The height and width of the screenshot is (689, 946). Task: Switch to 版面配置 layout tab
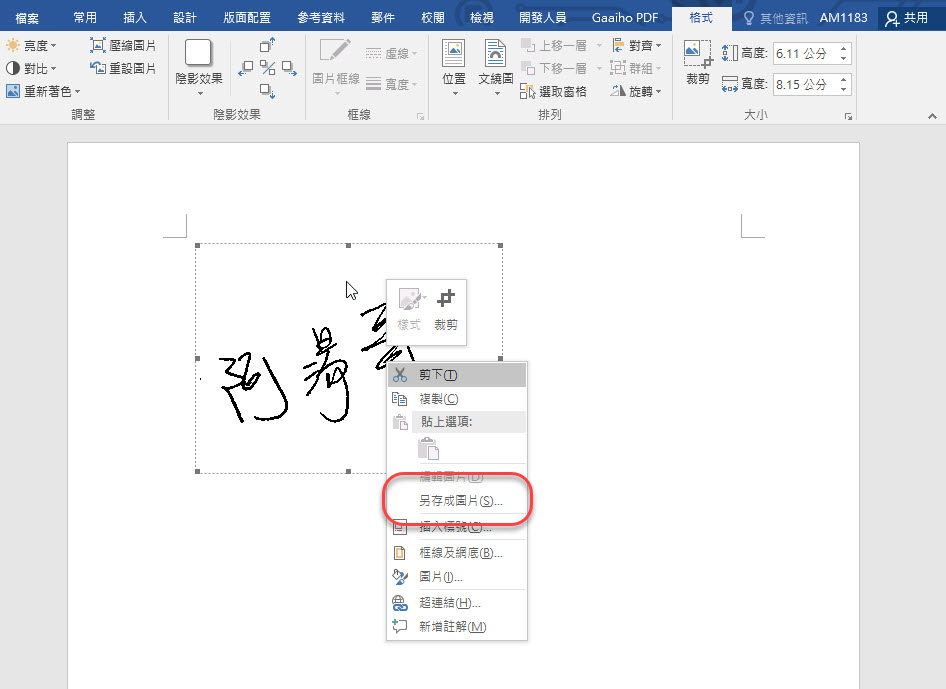(x=247, y=17)
